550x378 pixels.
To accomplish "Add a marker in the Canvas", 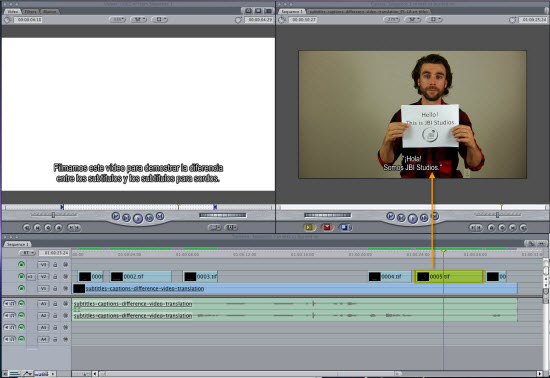I will [x=491, y=228].
